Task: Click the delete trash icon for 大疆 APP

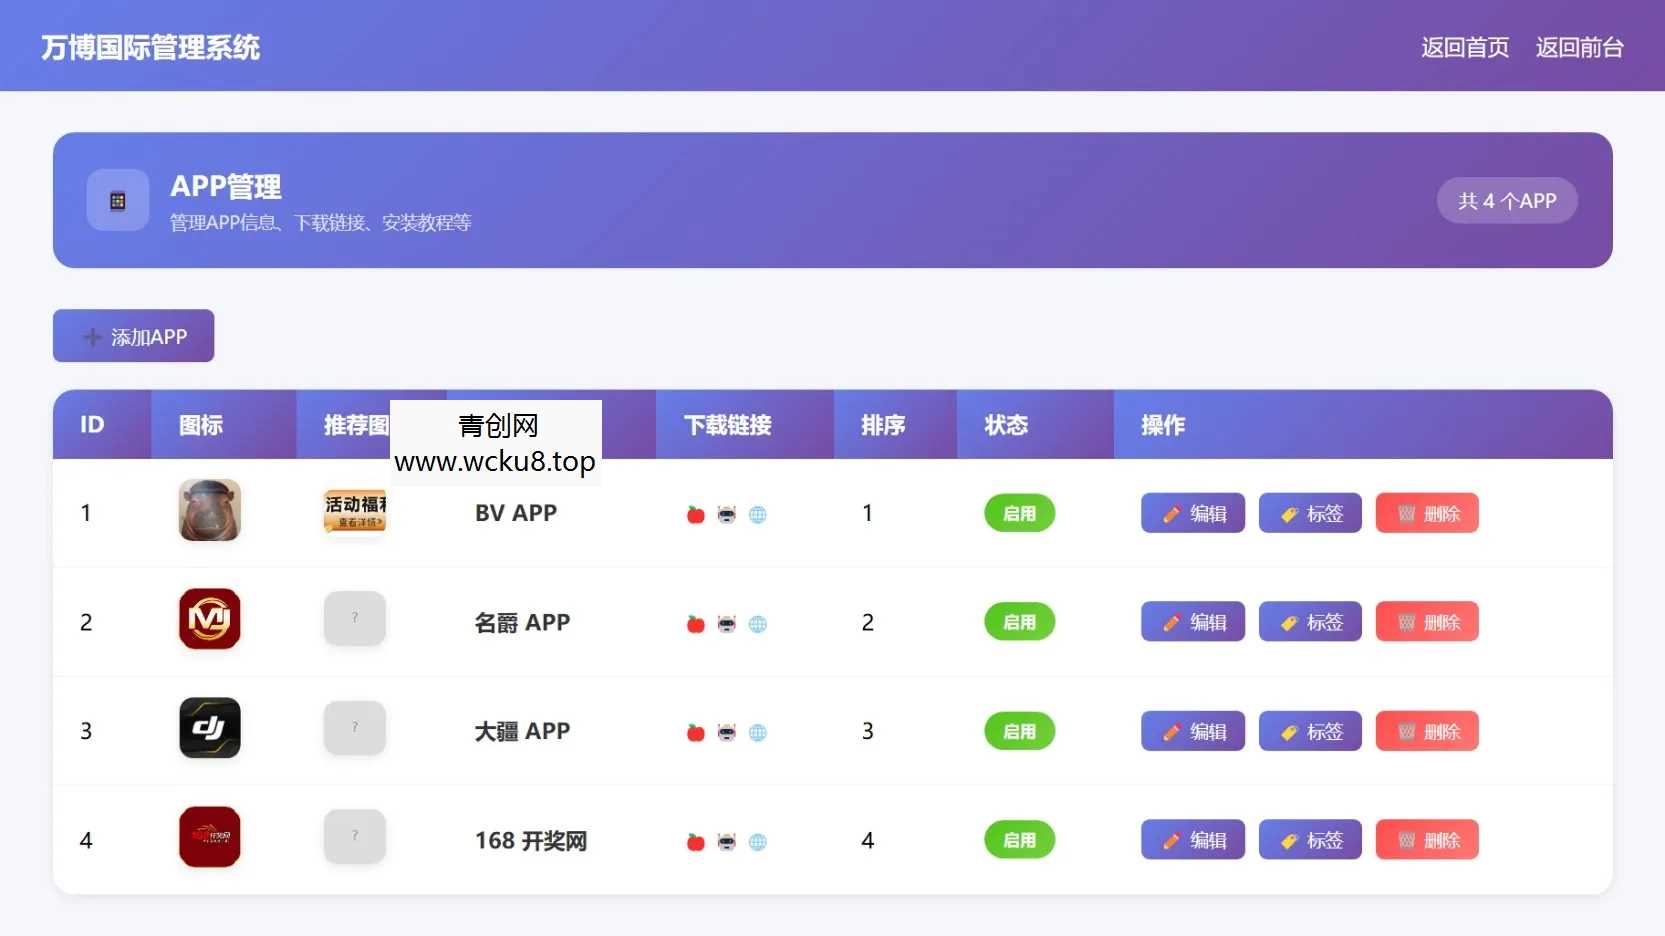Action: pos(1406,731)
